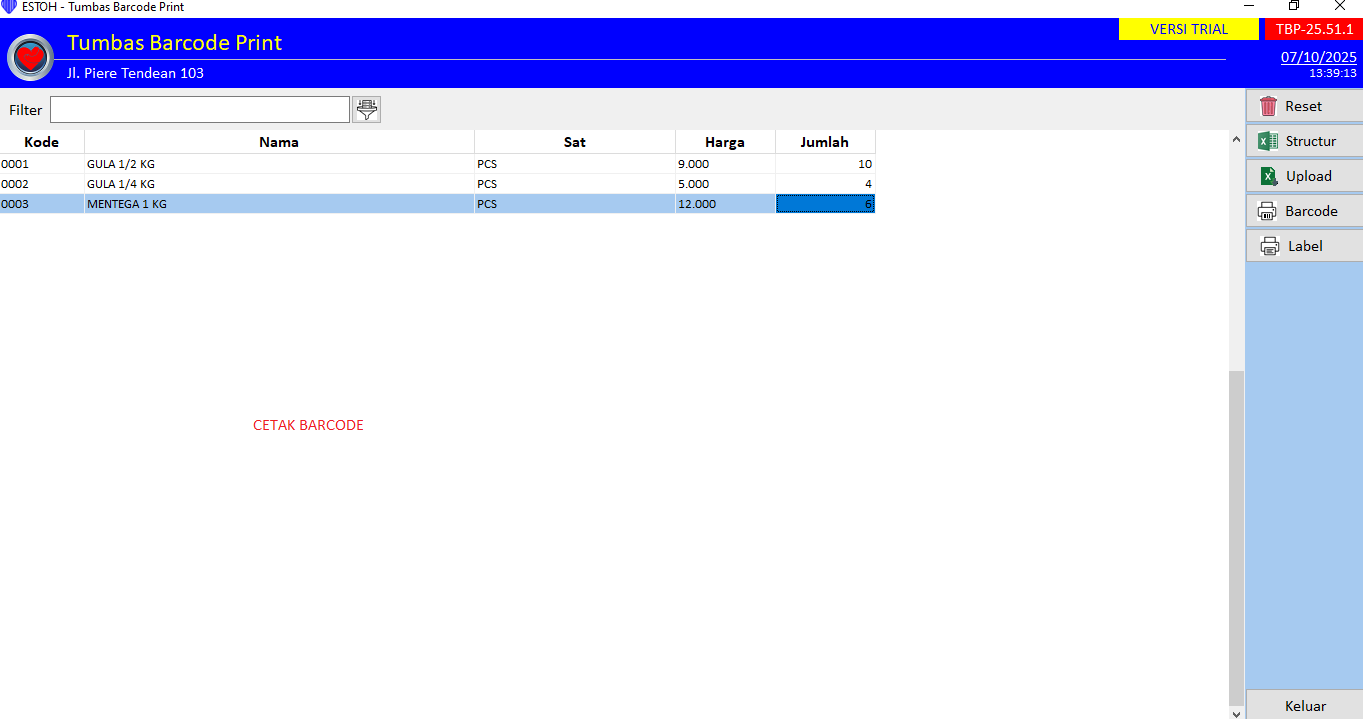Click the VERSI TRIAL yellow label
Screen dimensions: 1363x719
[1189, 29]
